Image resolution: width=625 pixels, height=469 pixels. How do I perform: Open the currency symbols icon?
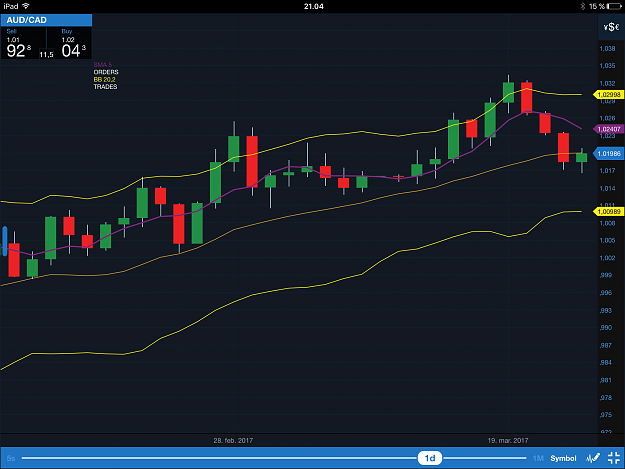click(x=611, y=27)
